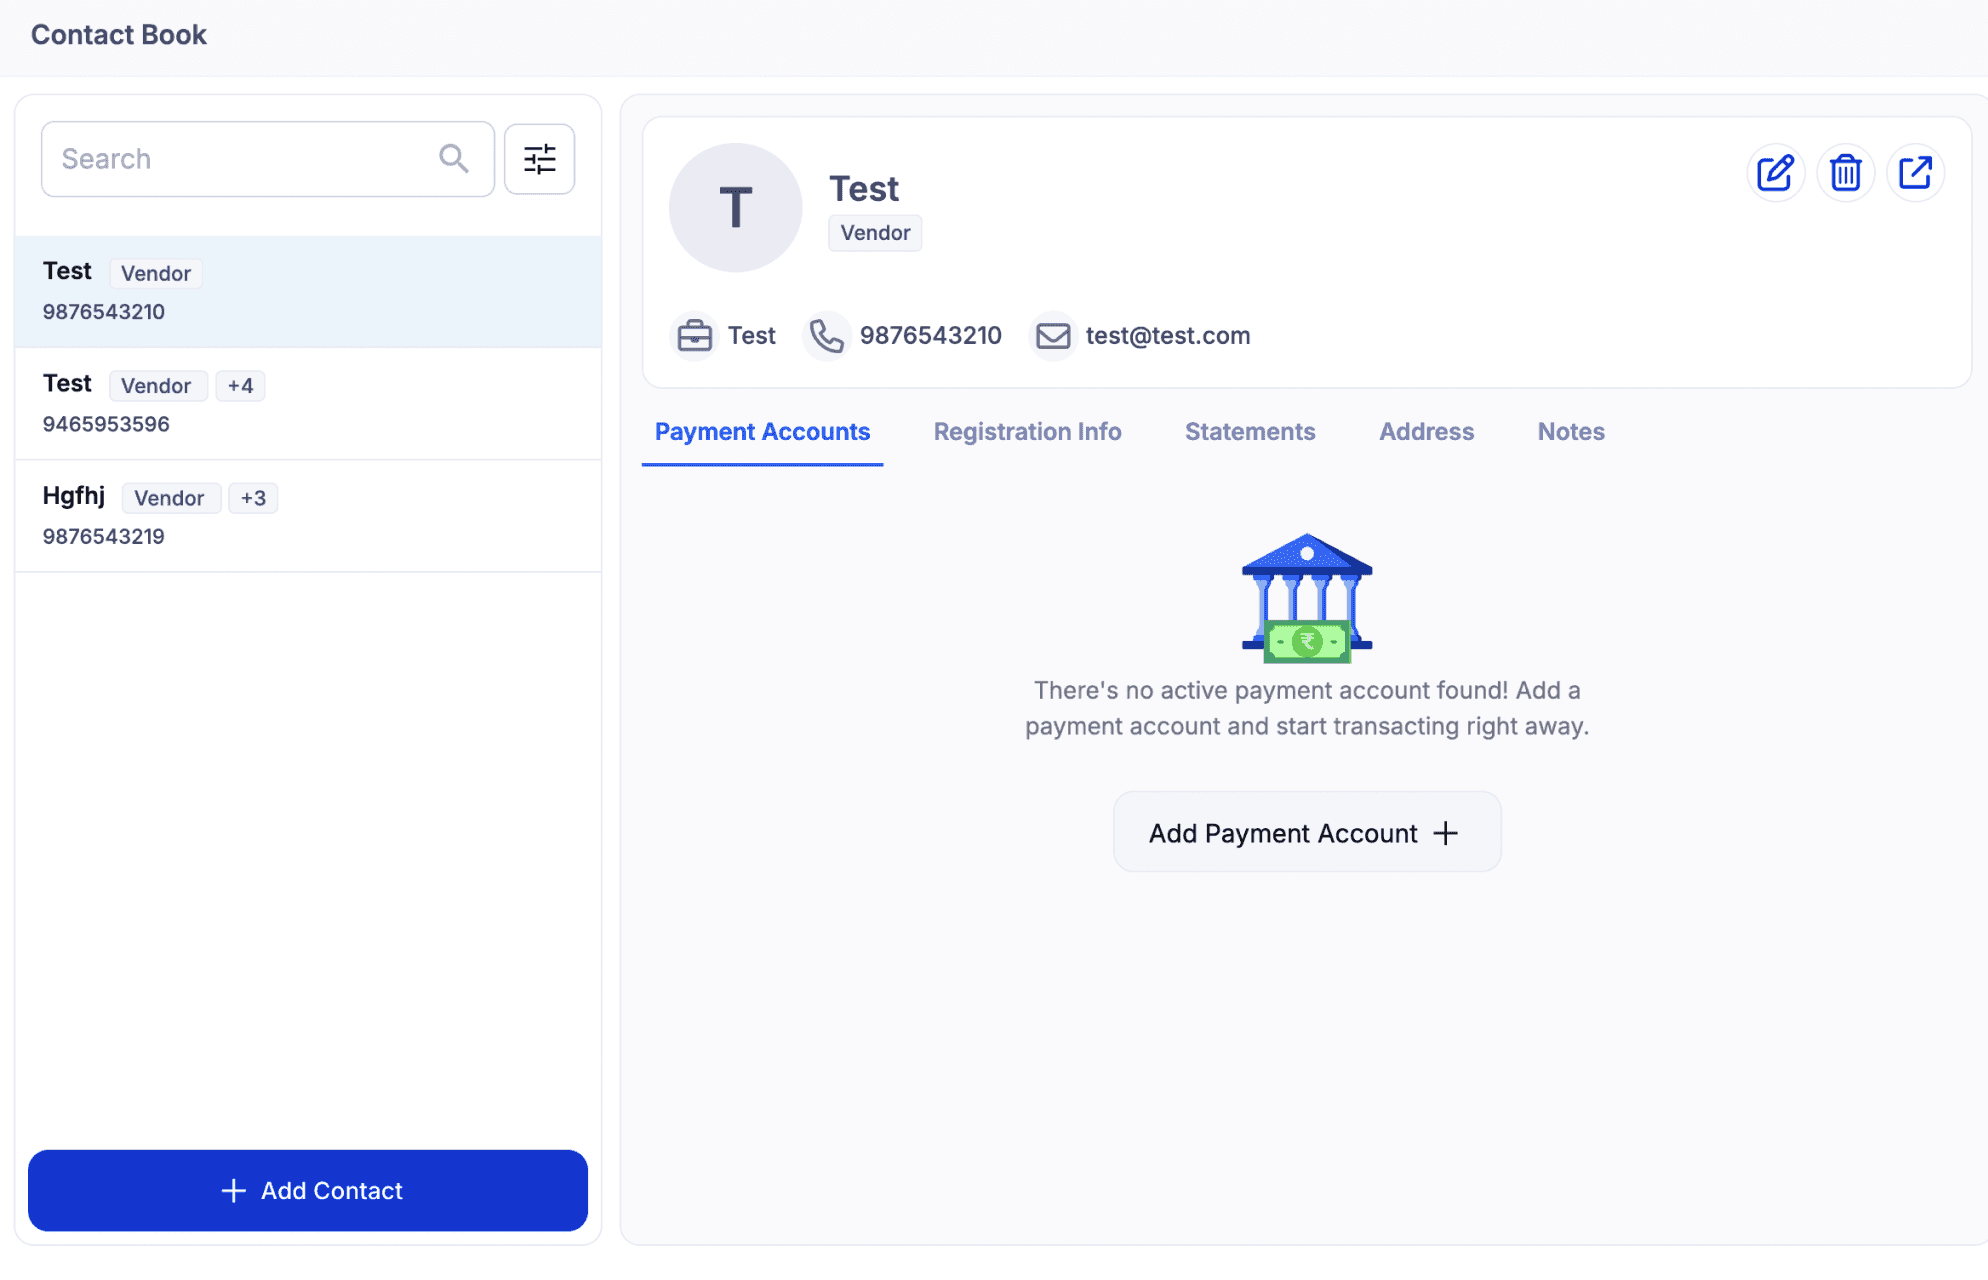Click the email envelope icon

click(x=1052, y=336)
